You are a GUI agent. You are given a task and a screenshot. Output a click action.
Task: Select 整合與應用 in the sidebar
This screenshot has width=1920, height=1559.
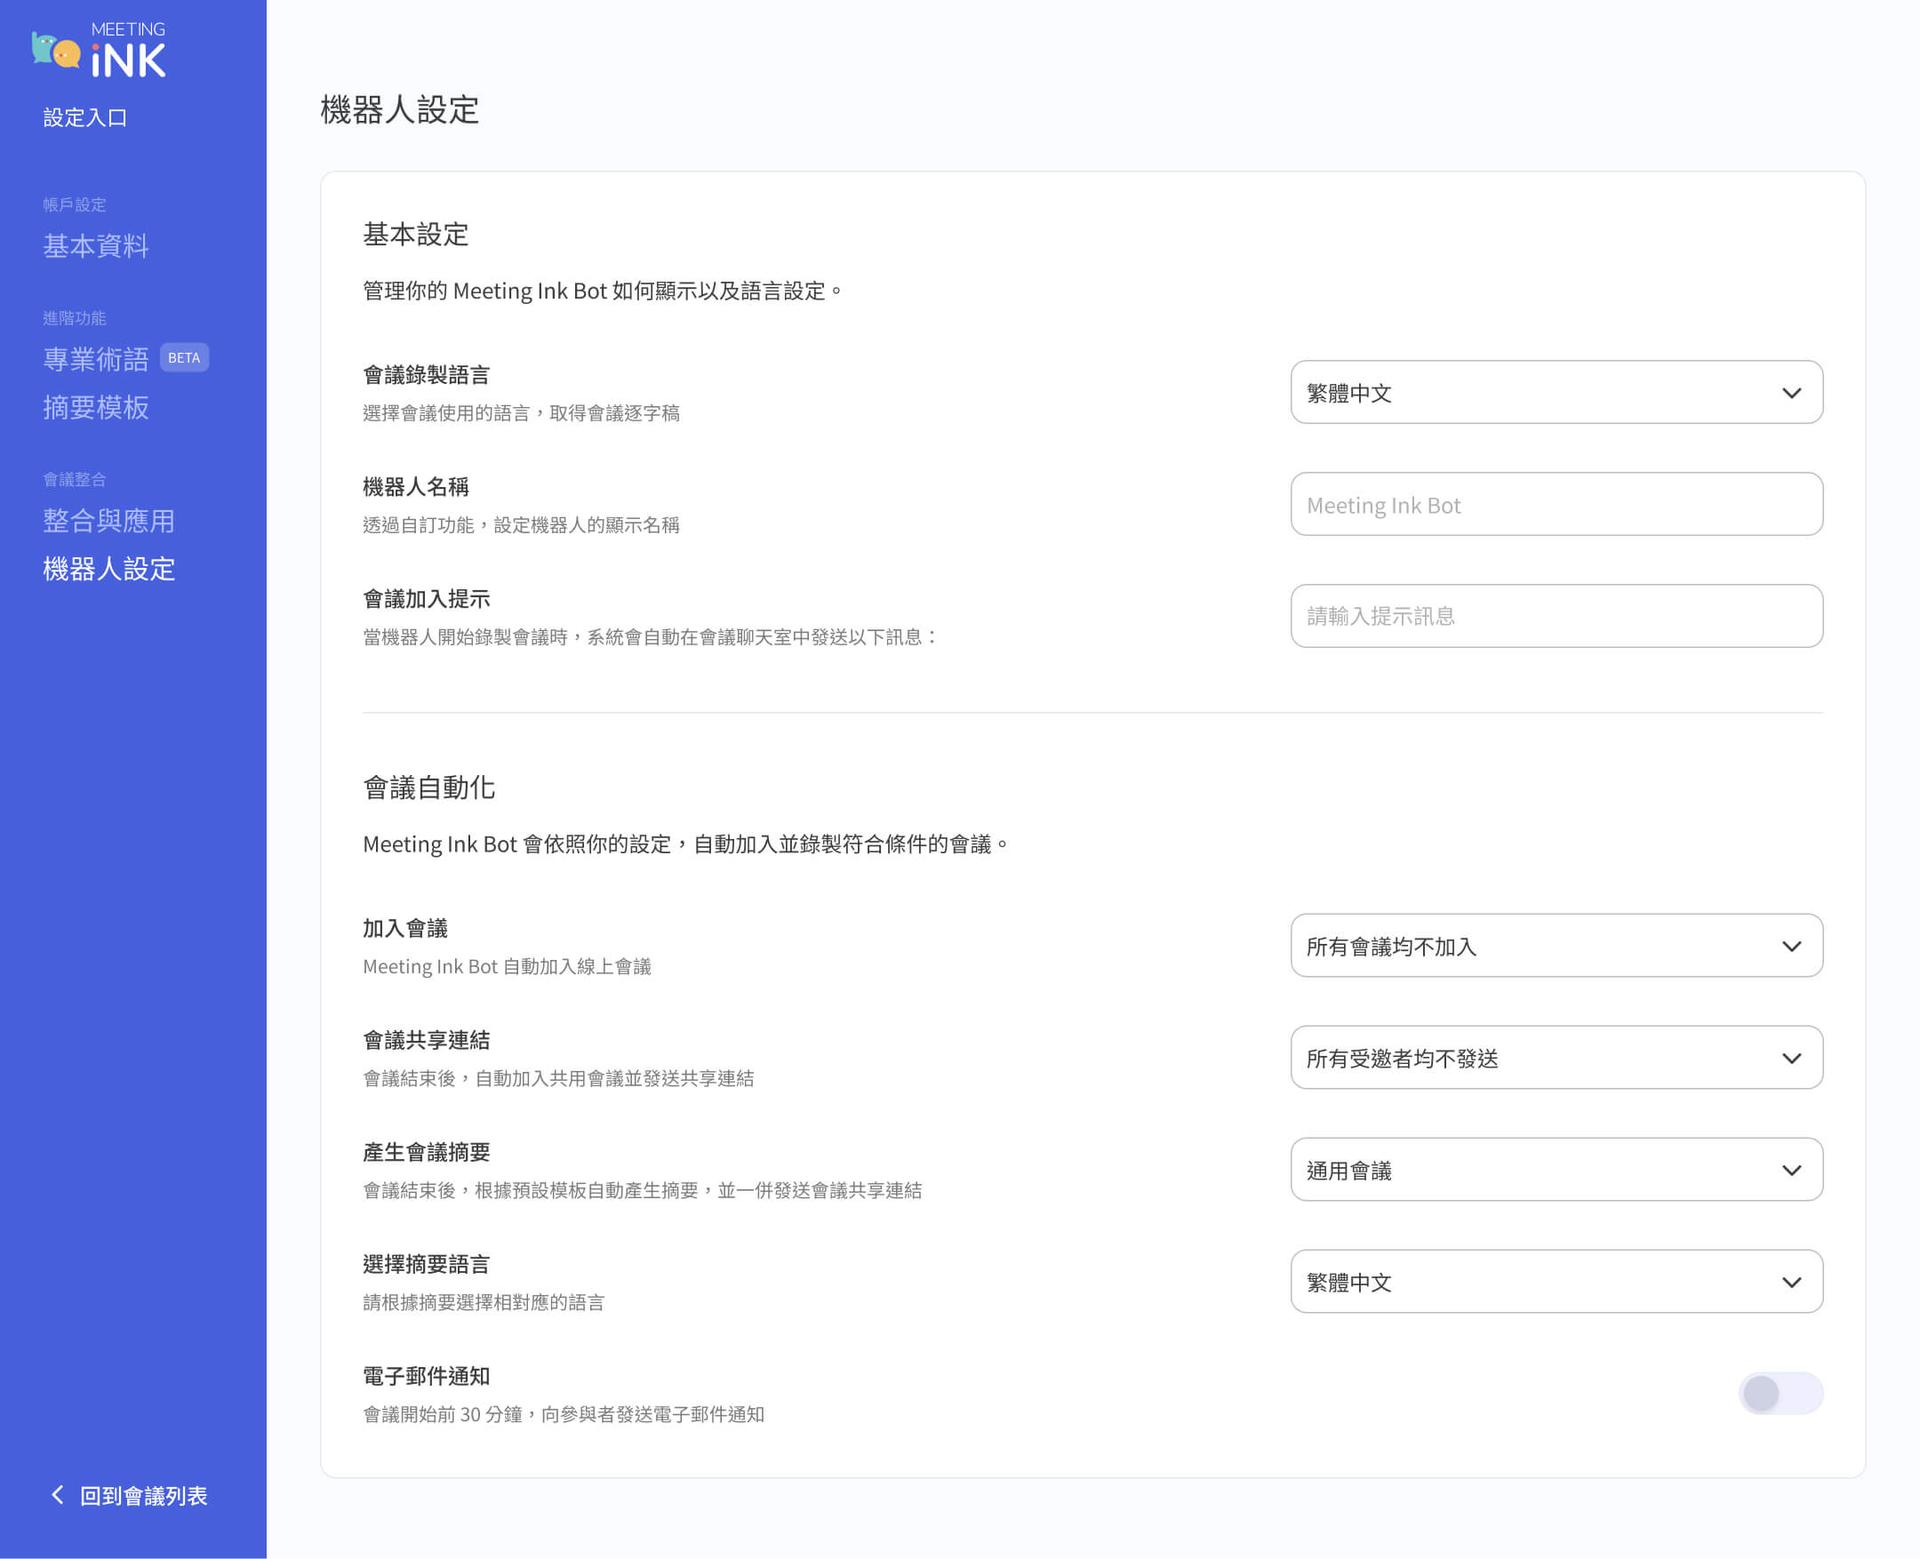tap(109, 520)
